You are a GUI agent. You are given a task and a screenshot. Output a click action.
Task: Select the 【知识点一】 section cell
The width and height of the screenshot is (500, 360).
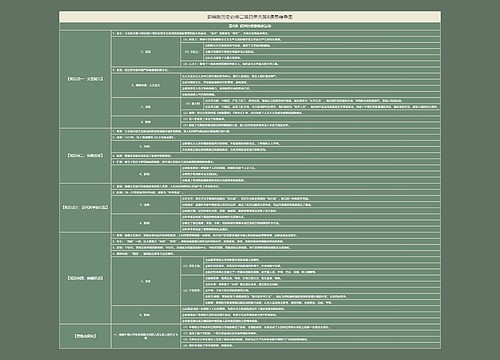coord(85,79)
